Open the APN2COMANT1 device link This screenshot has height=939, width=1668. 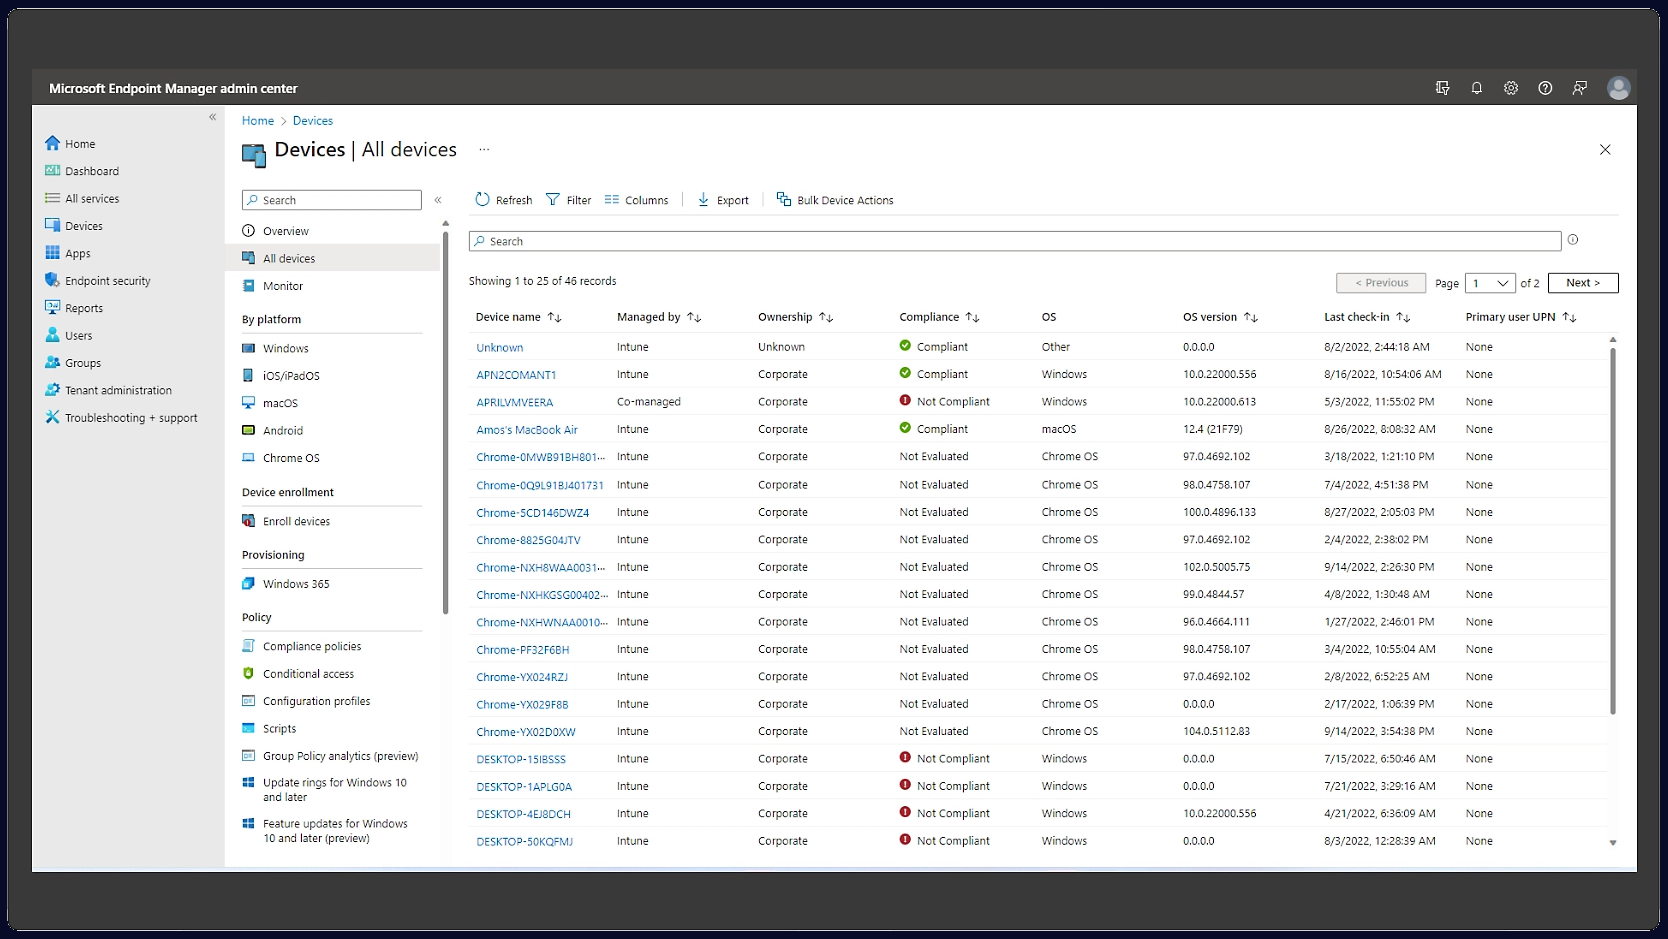pyautogui.click(x=516, y=375)
